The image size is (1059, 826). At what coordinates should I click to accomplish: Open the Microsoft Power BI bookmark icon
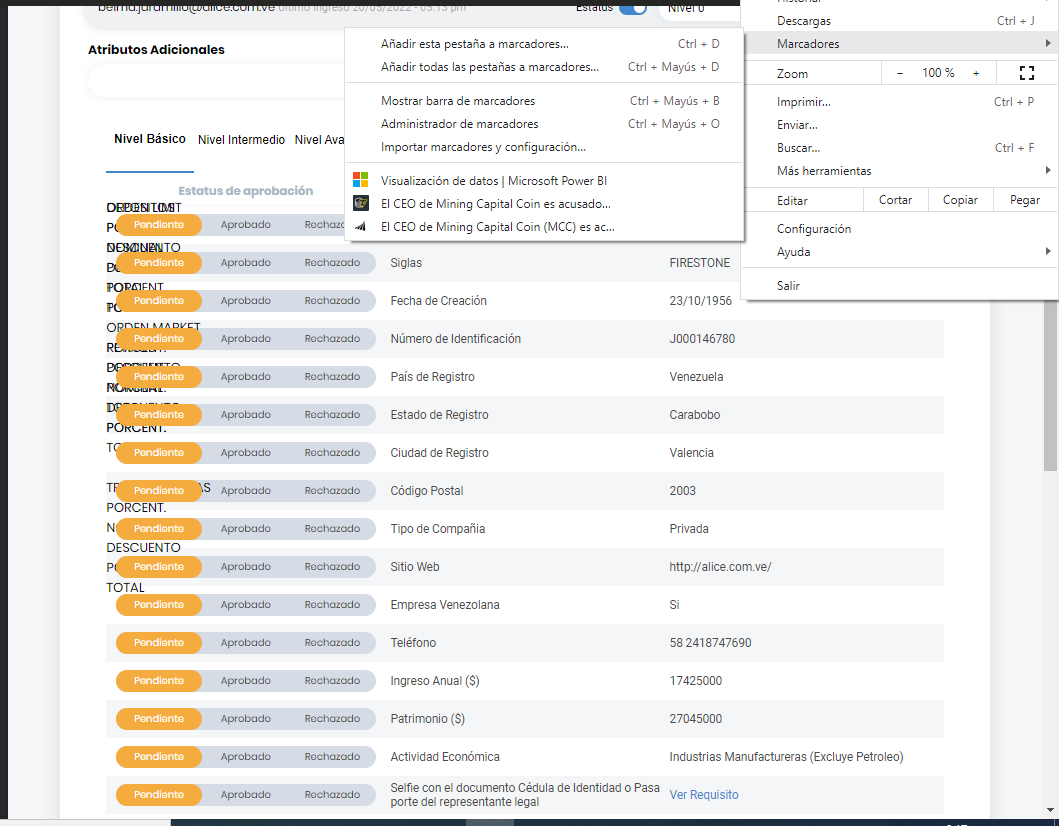361,181
